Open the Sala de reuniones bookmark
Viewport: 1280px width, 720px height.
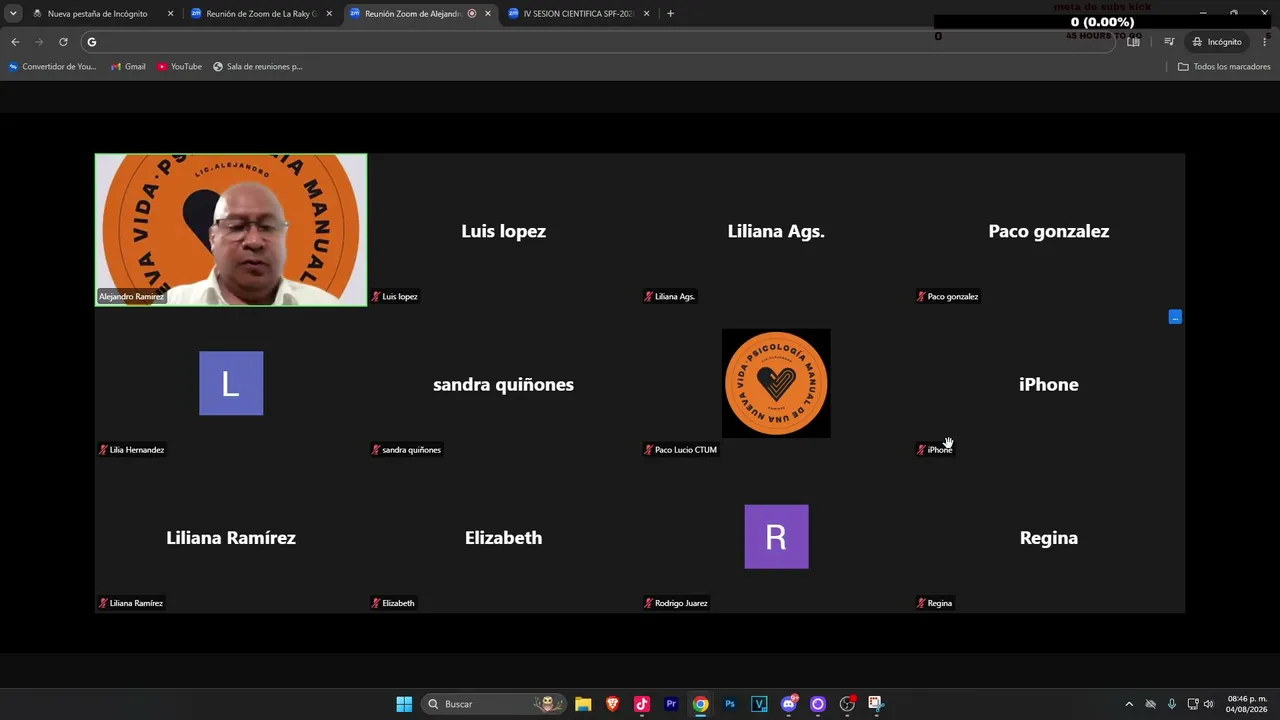258,67
